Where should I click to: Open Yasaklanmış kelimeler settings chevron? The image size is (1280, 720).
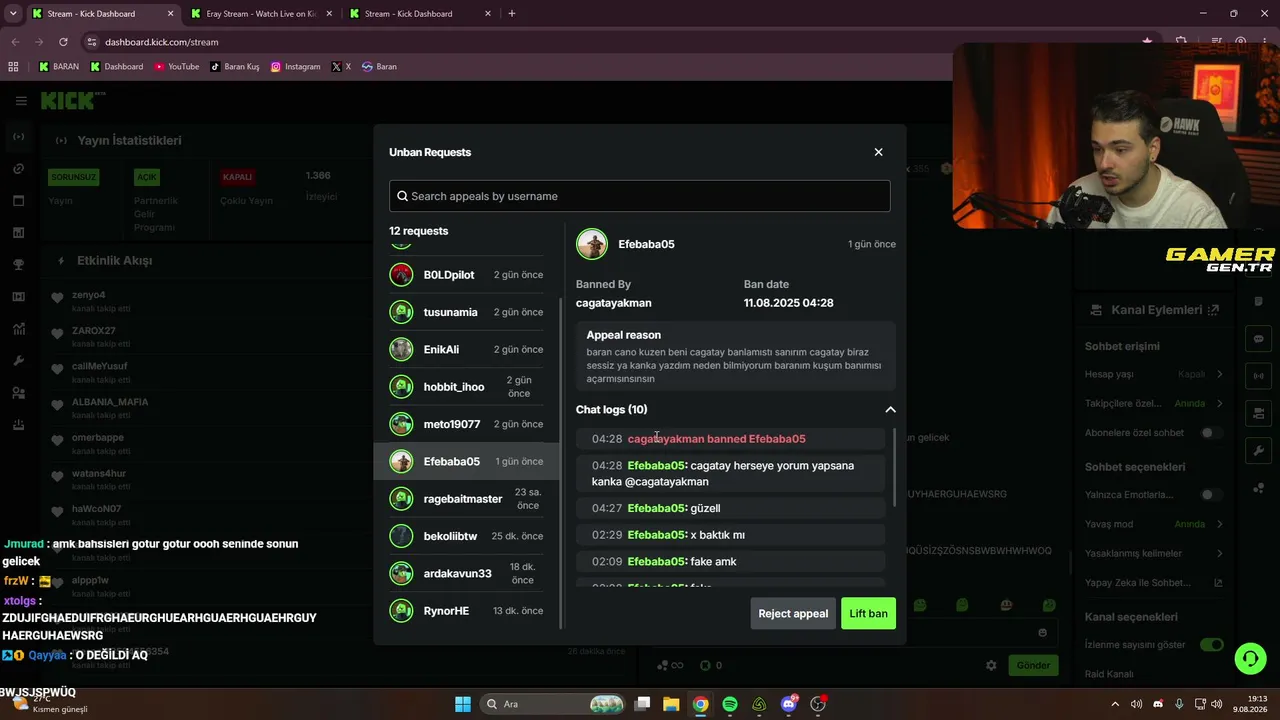(1219, 553)
